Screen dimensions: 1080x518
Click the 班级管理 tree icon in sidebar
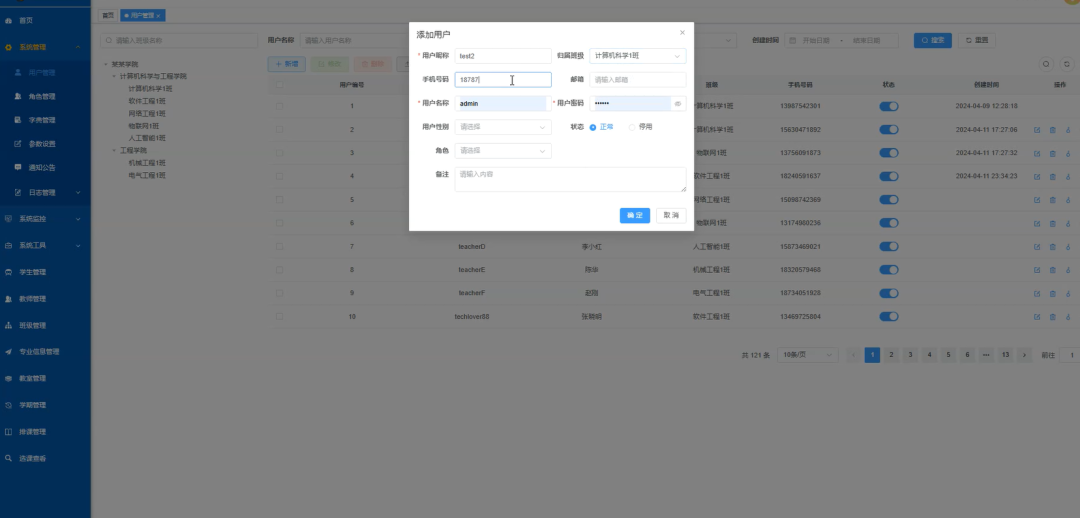[8, 325]
